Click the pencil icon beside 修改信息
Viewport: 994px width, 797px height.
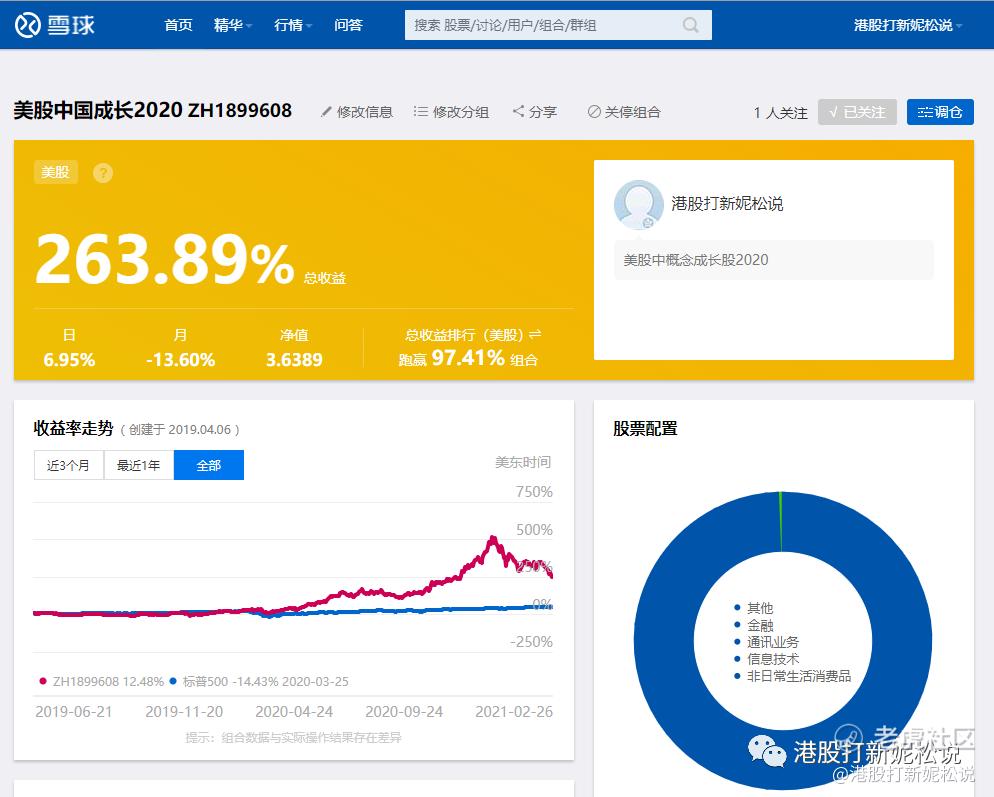coord(326,112)
